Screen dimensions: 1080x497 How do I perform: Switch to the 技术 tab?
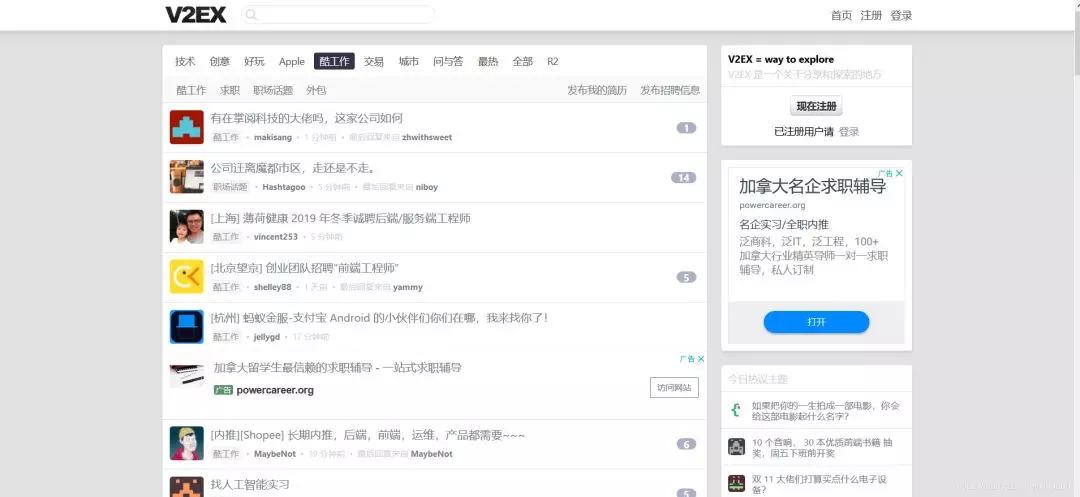[x=185, y=61]
